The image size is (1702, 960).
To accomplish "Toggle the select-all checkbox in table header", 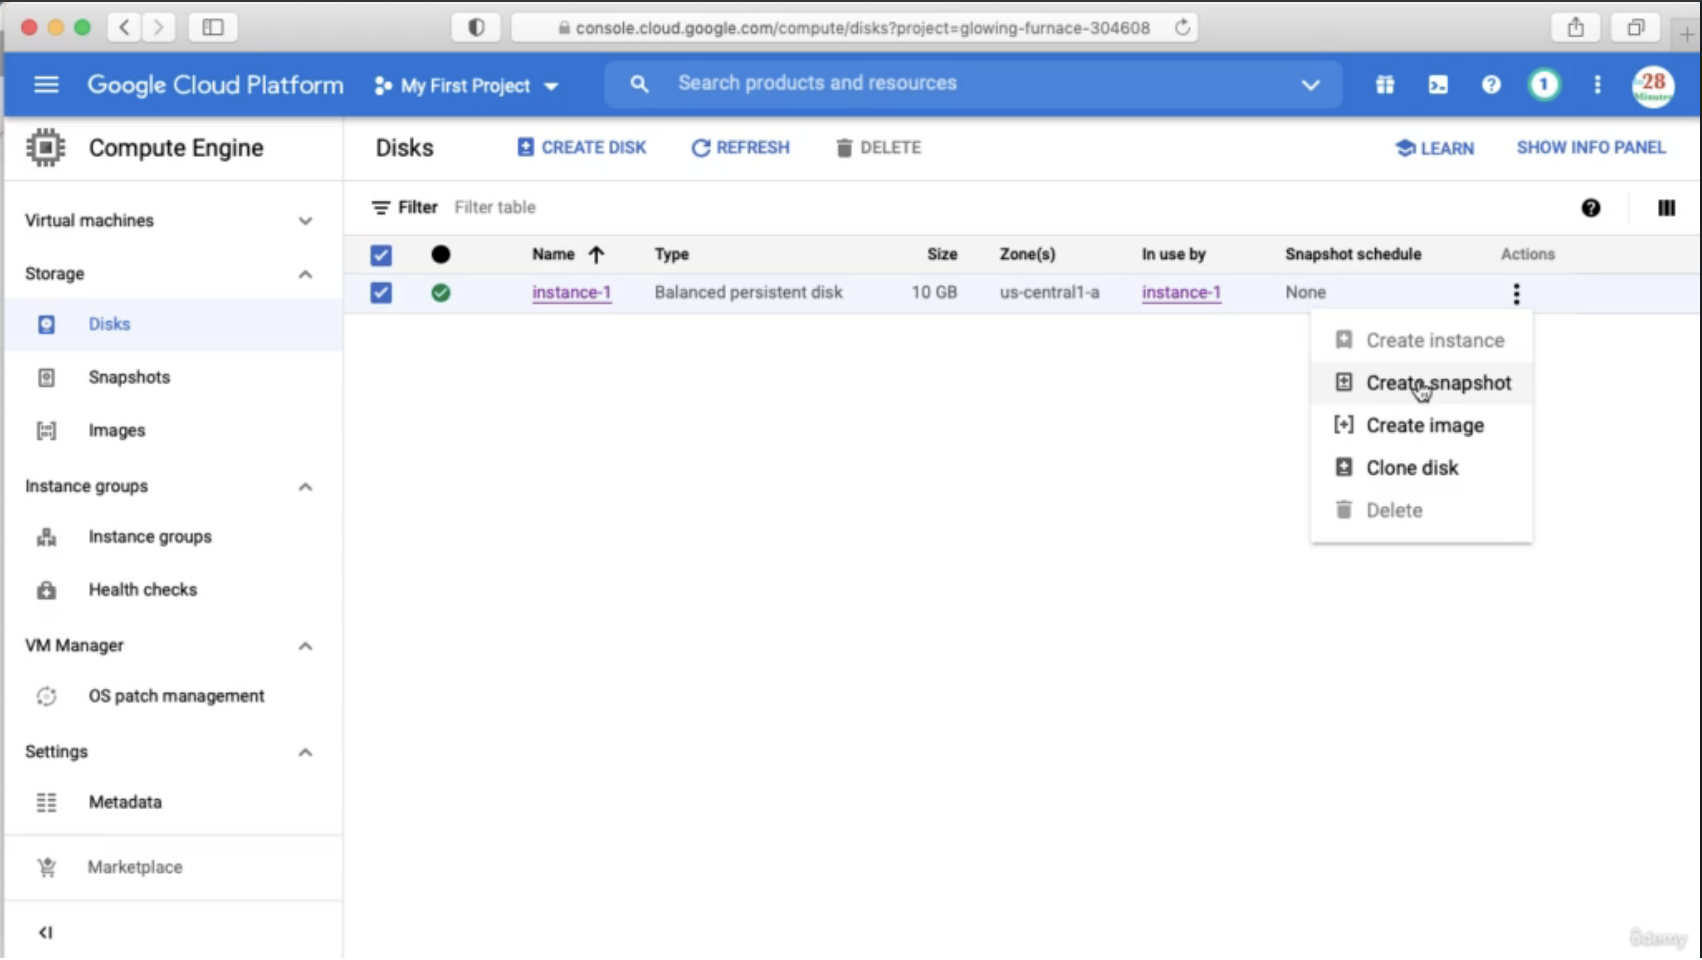I will coord(381,255).
